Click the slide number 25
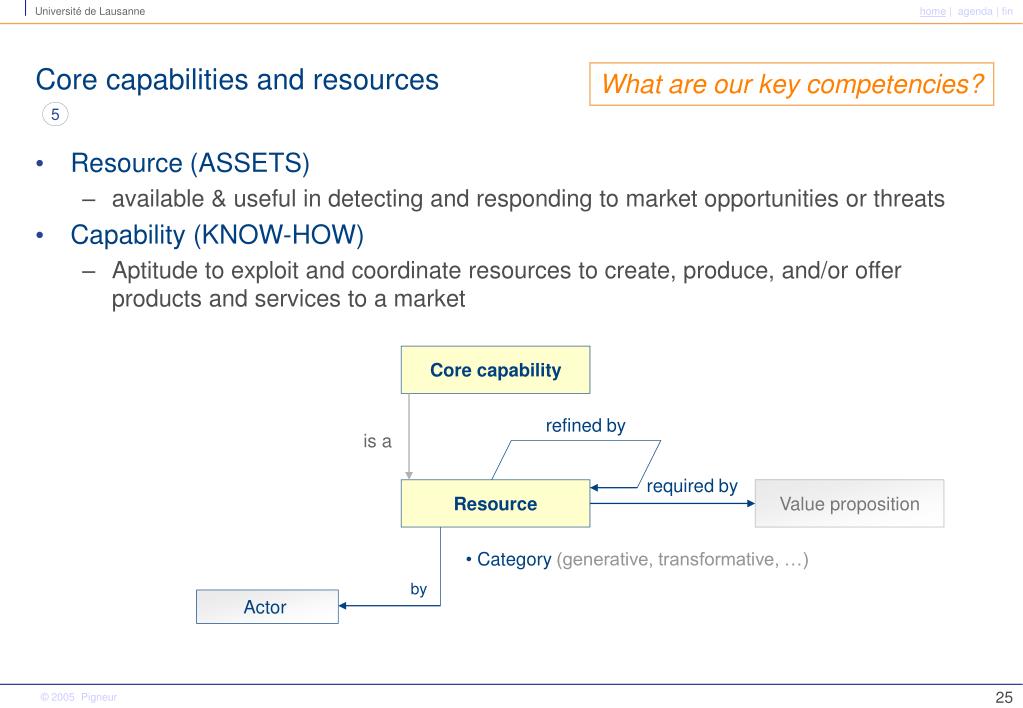The image size is (1023, 708). pos(1004,697)
